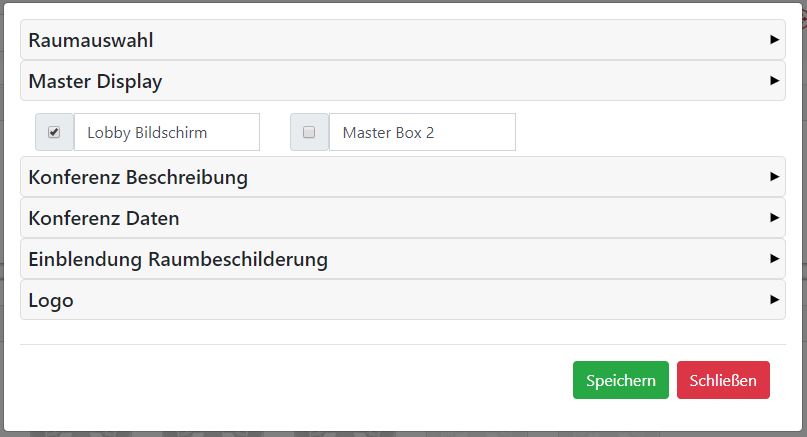Expand the Raumauswahl arrow icon
The image size is (807, 437).
click(775, 40)
